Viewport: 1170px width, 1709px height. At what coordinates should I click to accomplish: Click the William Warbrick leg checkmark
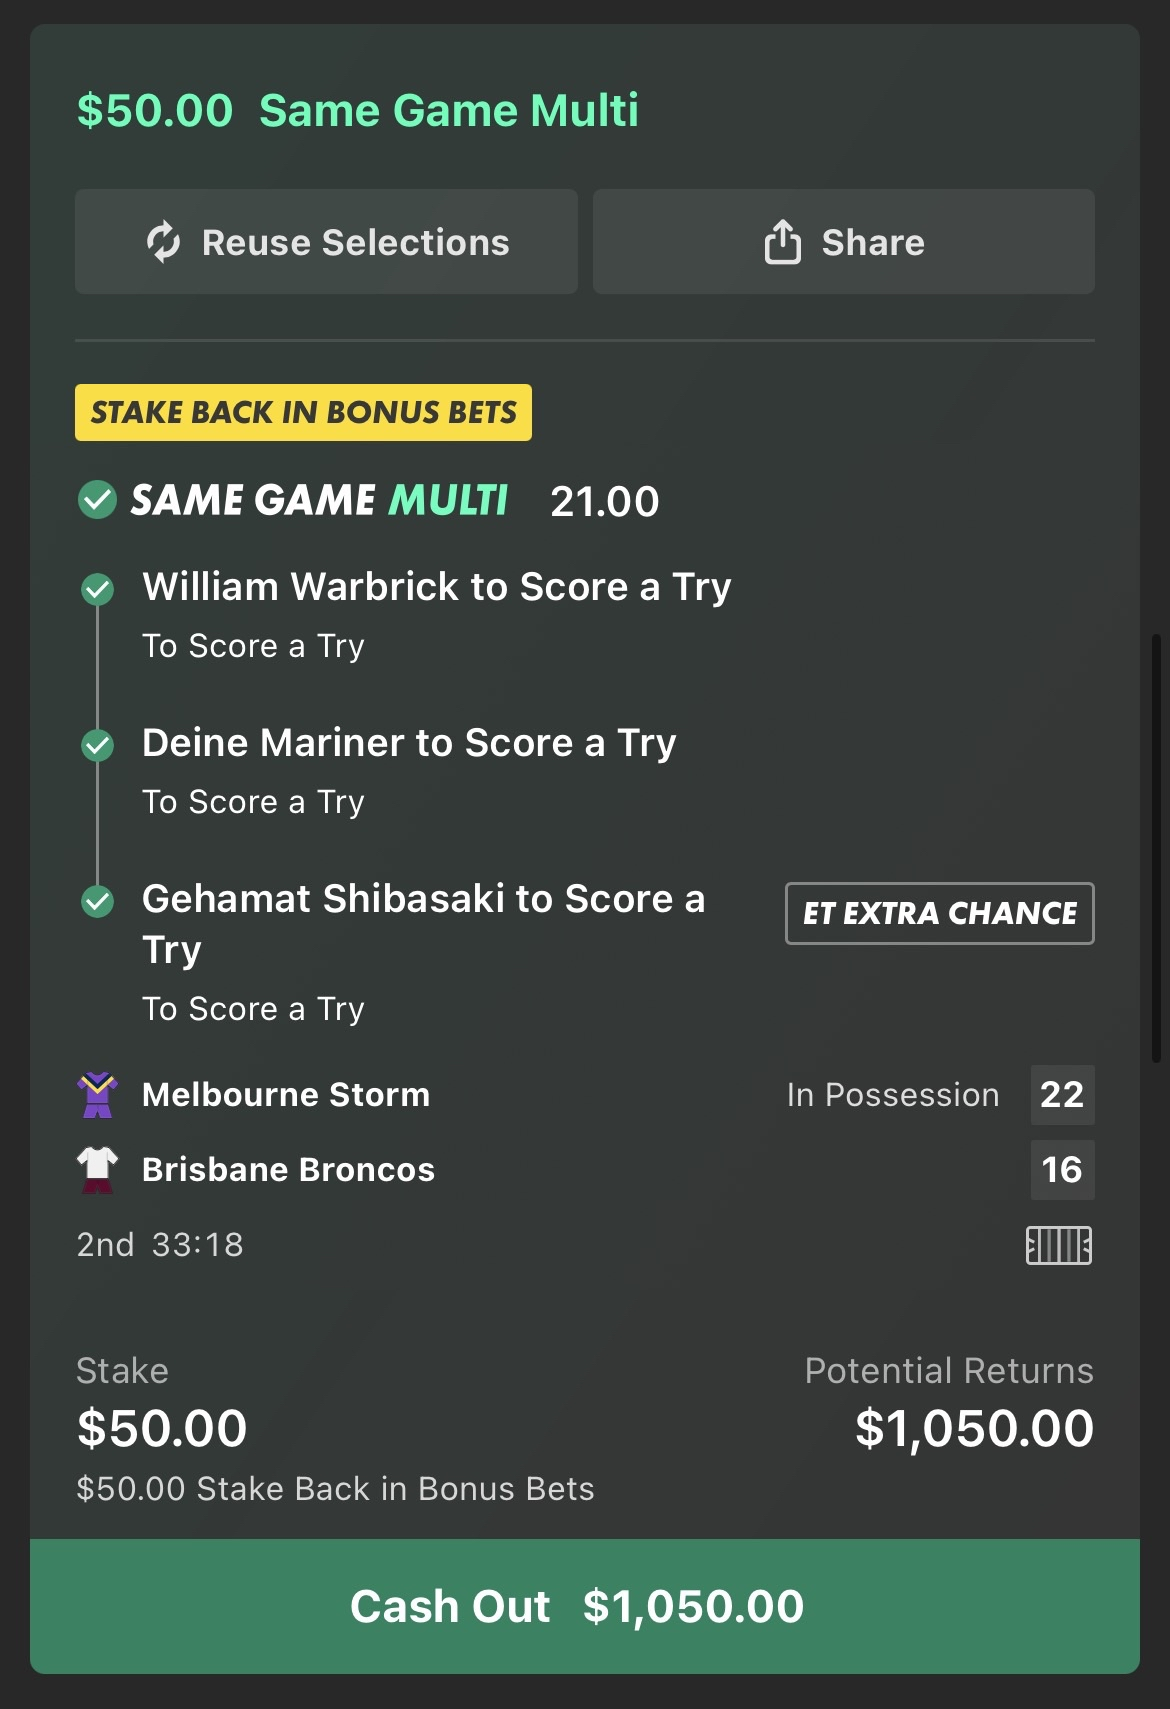coord(98,589)
